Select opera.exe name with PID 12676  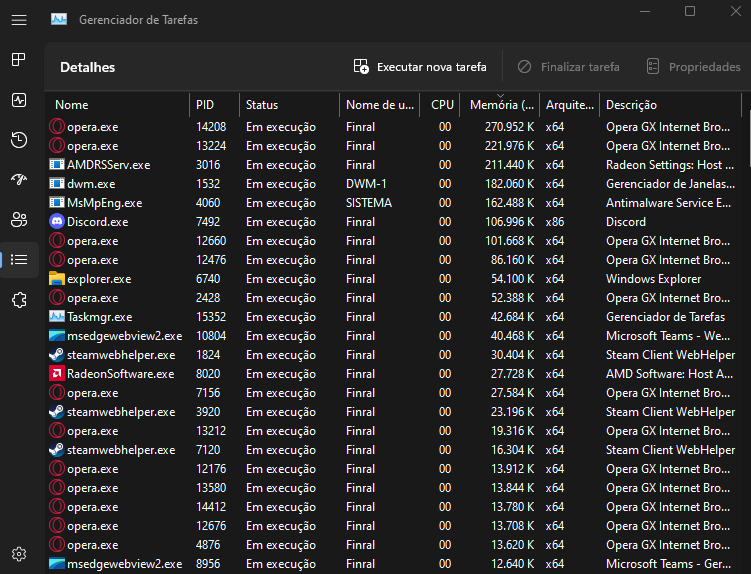(x=92, y=526)
